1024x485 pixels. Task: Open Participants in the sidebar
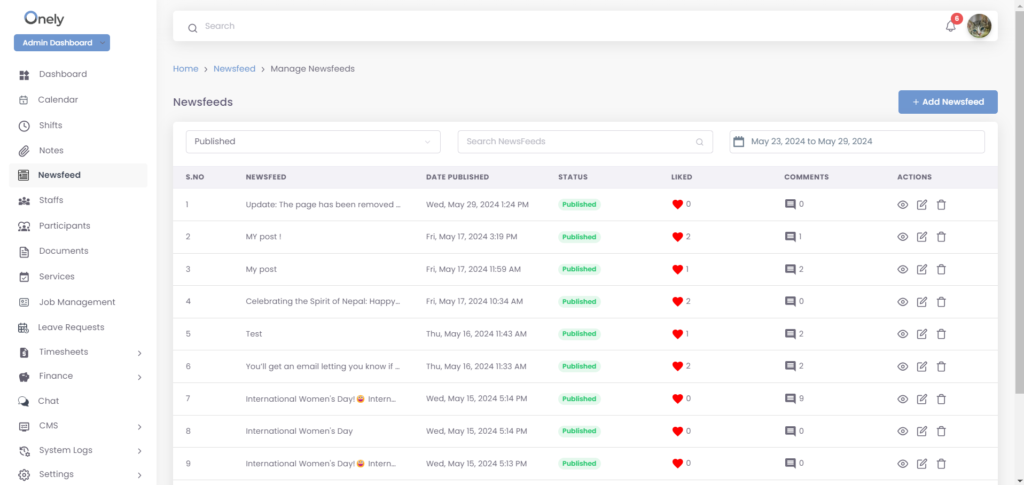64,226
